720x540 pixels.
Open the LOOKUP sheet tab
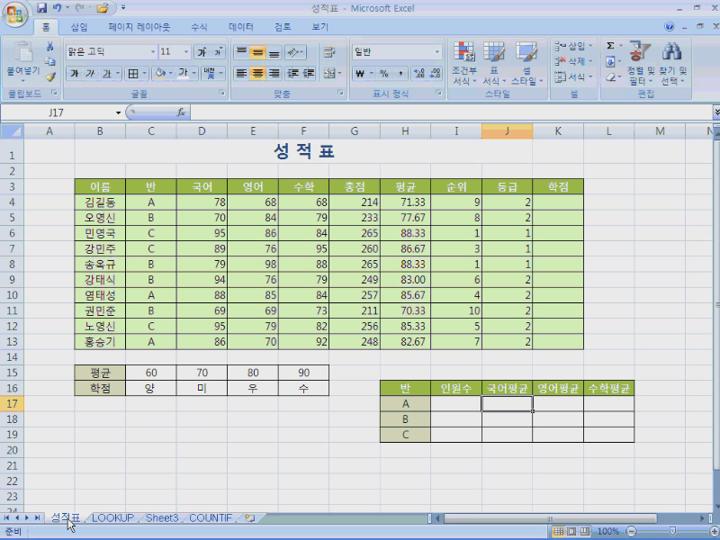point(112,518)
